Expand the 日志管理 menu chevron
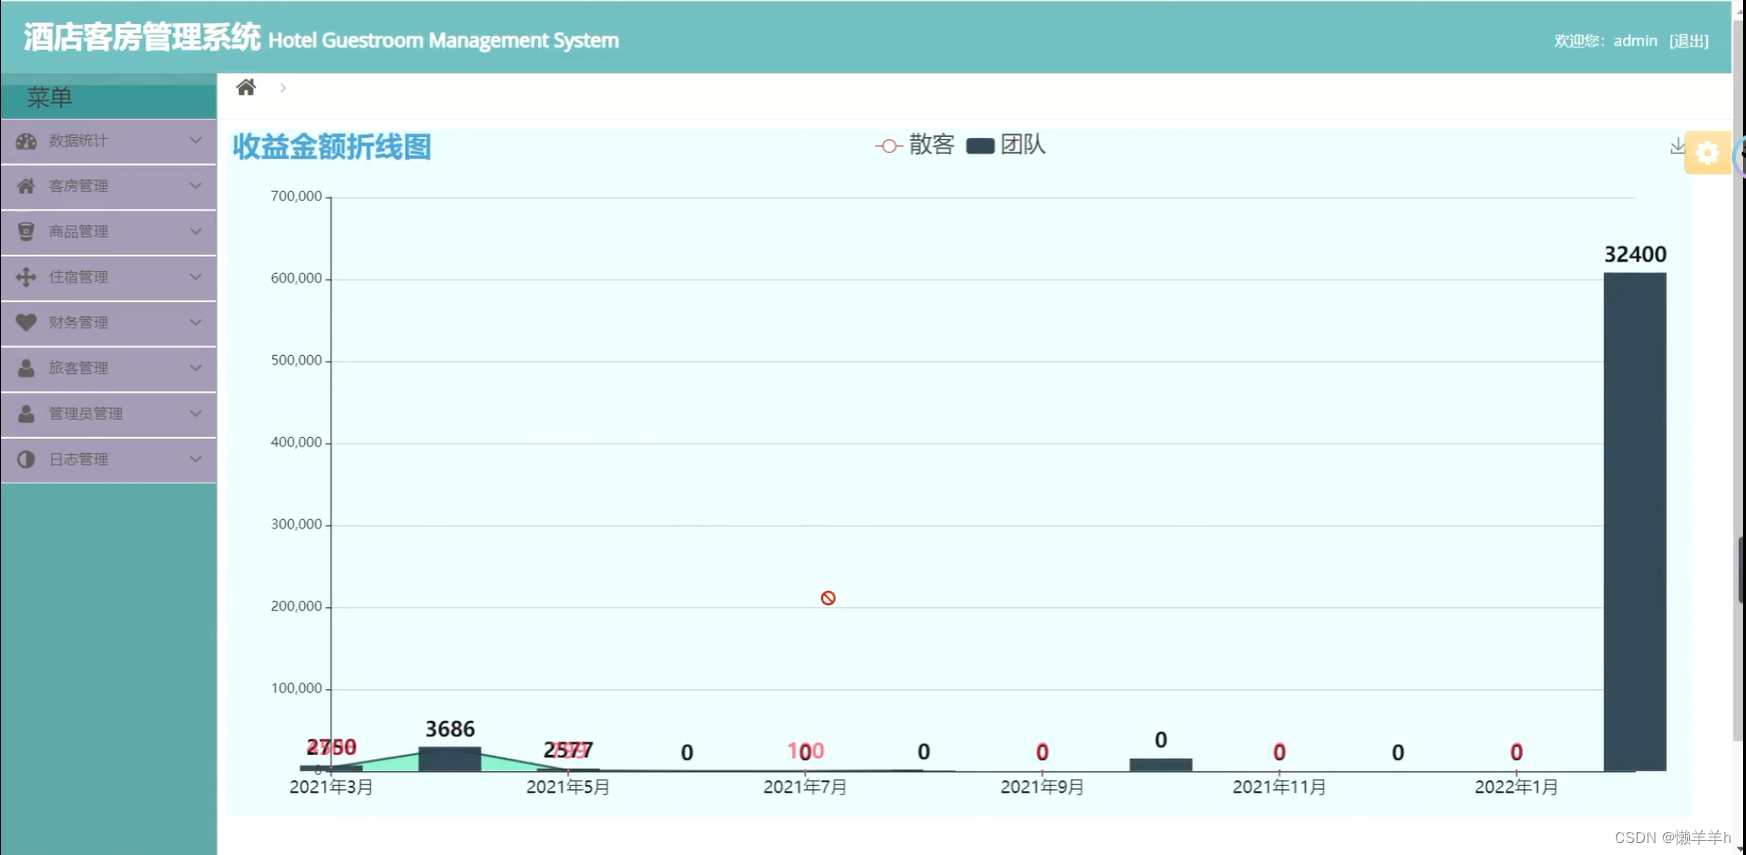The image size is (1746, 855). (x=196, y=459)
